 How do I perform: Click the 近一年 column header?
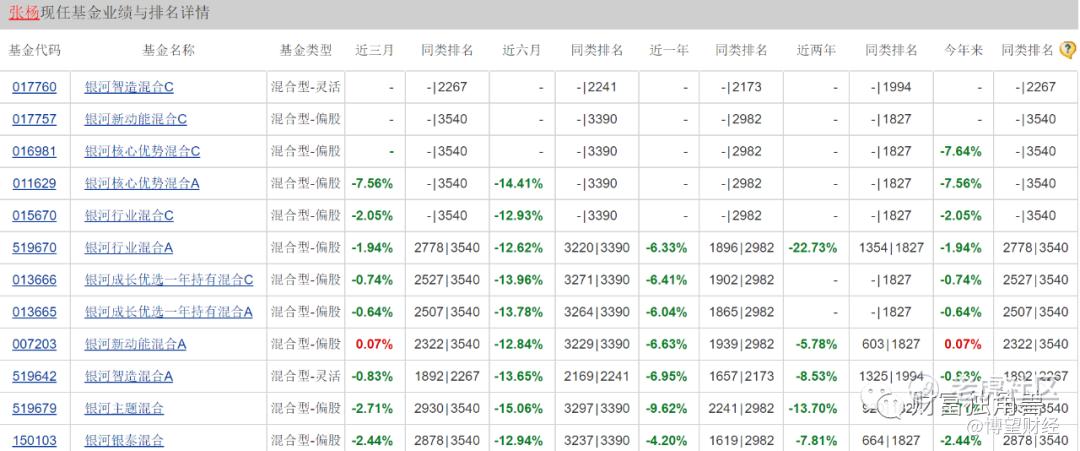pos(669,50)
